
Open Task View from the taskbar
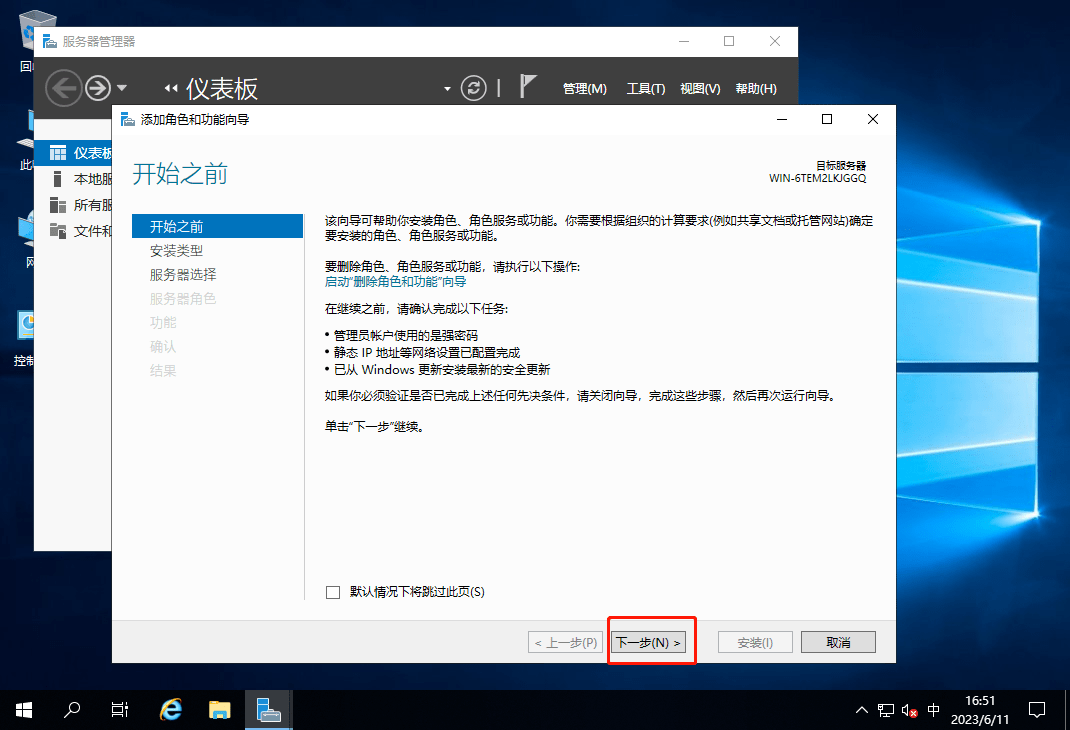119,710
